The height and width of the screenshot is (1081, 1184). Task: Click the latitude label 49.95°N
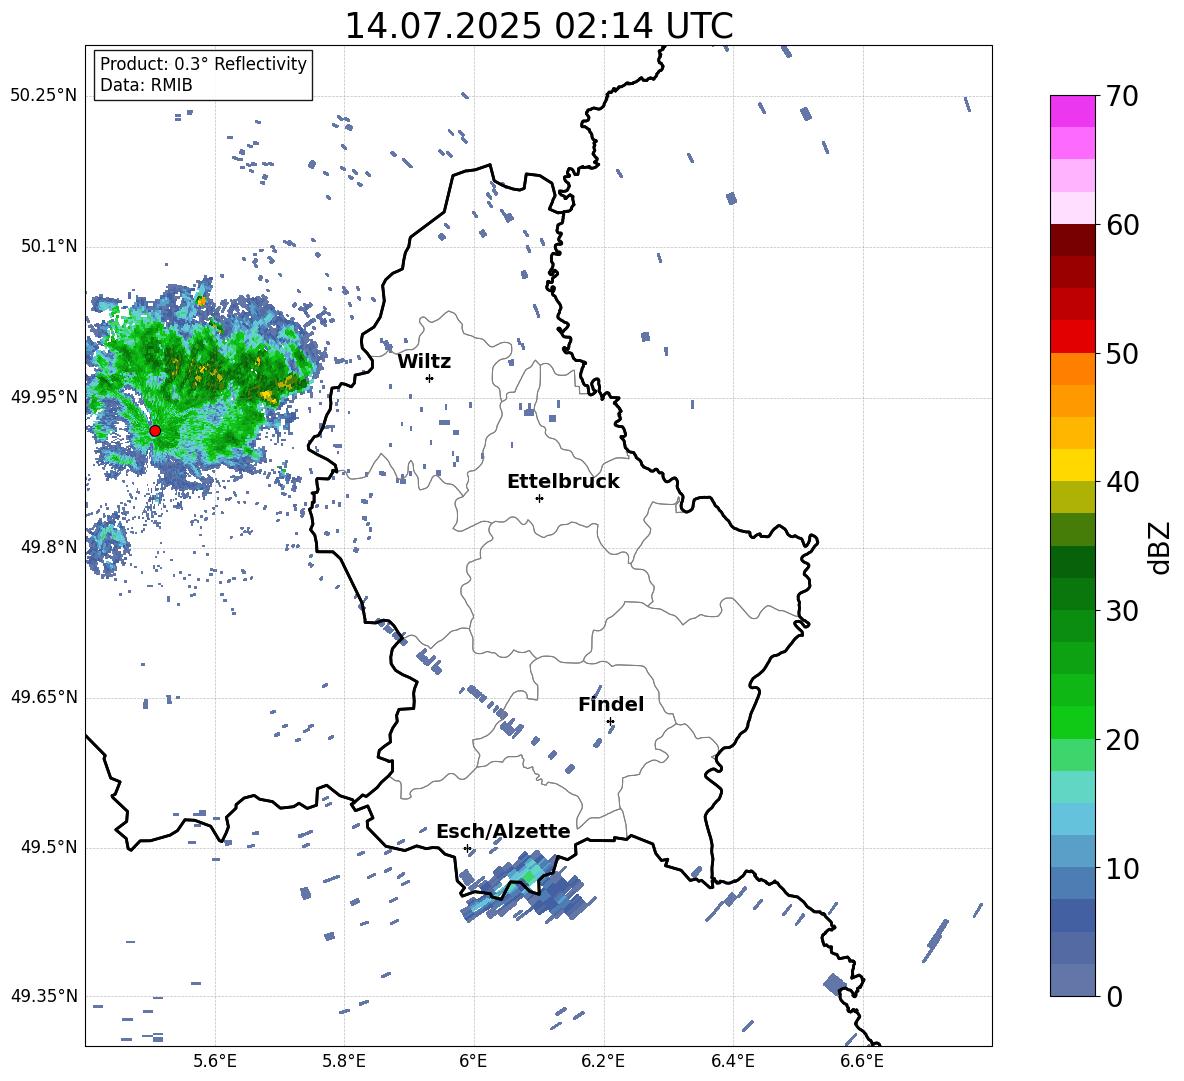pyautogui.click(x=44, y=396)
